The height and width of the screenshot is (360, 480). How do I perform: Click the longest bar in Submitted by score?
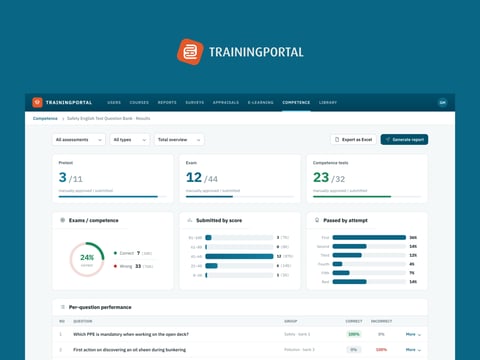239,256
